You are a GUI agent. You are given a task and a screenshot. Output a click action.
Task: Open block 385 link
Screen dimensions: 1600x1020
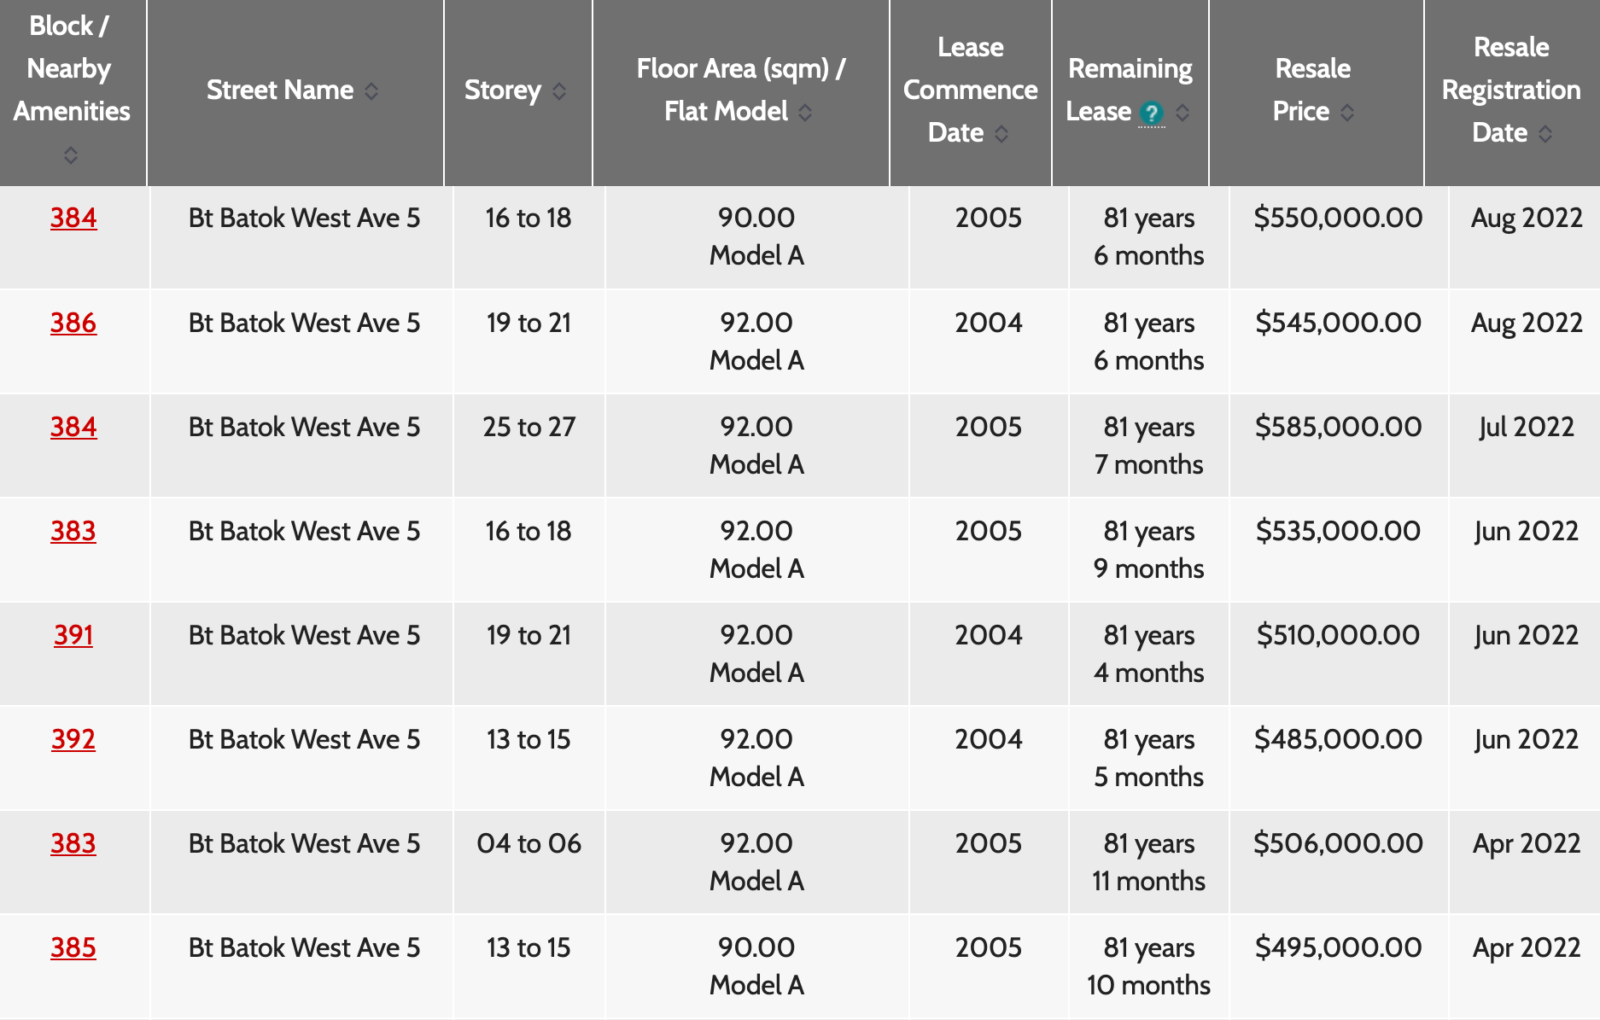(x=74, y=947)
